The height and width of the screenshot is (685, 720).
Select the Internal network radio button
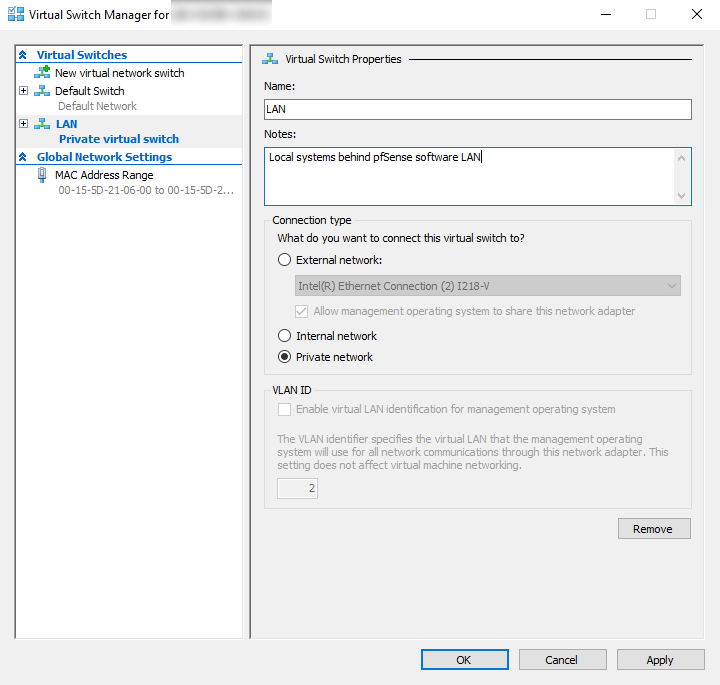pos(285,336)
